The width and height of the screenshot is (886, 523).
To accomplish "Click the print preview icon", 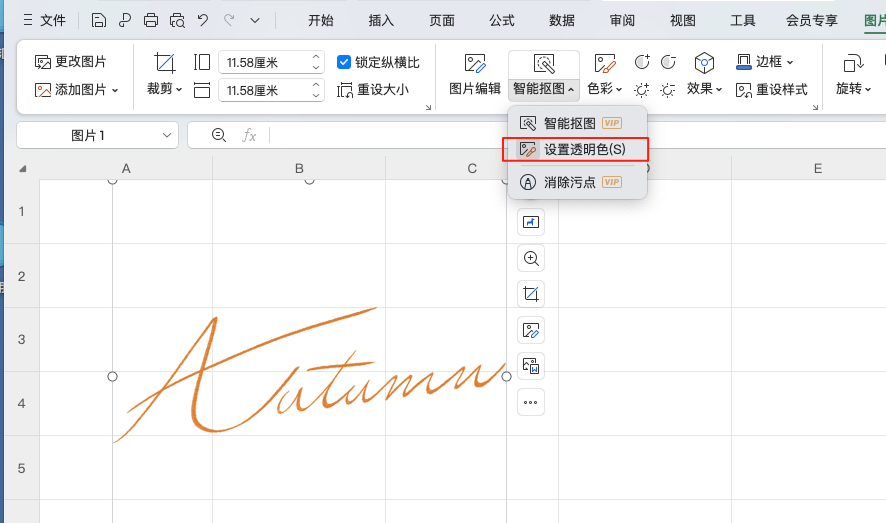I will pyautogui.click(x=177, y=20).
